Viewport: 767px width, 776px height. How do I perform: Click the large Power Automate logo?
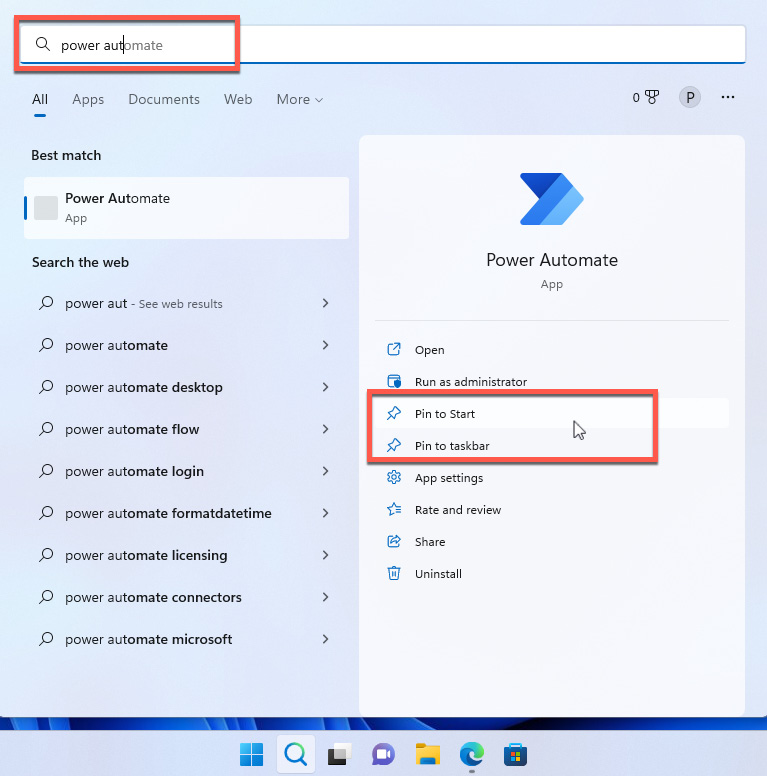[551, 199]
